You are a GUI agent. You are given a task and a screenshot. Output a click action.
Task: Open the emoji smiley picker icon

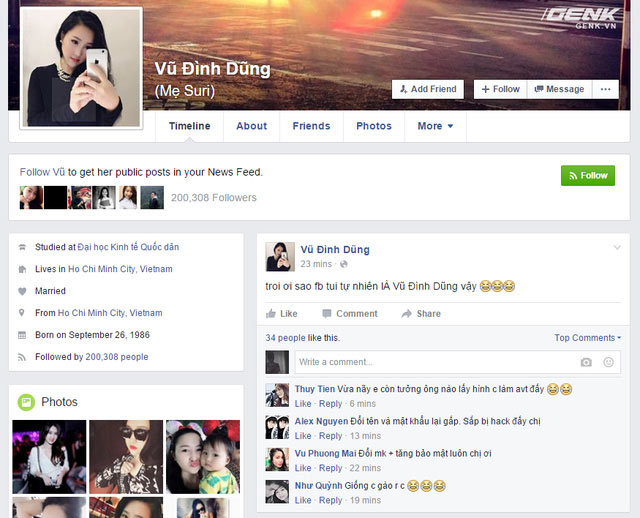coord(608,362)
